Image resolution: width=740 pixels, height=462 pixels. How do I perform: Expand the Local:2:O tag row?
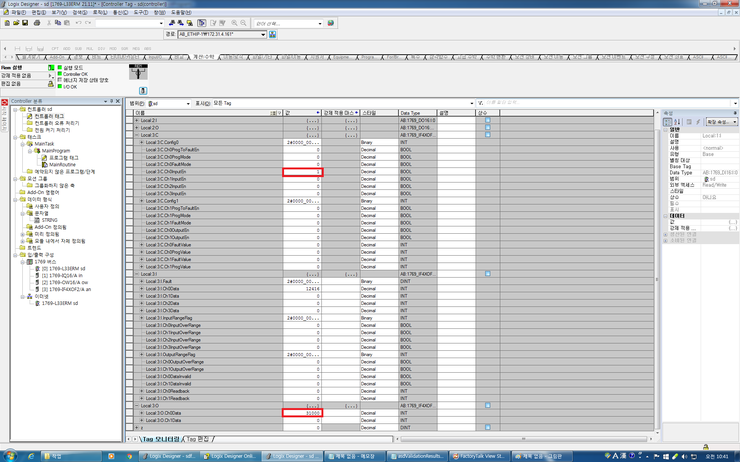(x=137, y=127)
